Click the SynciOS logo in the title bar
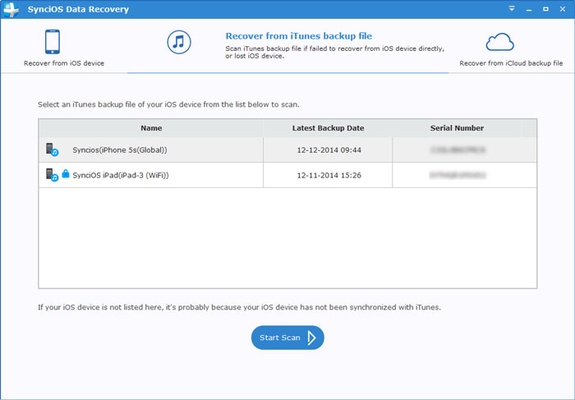Screen dimensions: 575x400 [x=11, y=9]
